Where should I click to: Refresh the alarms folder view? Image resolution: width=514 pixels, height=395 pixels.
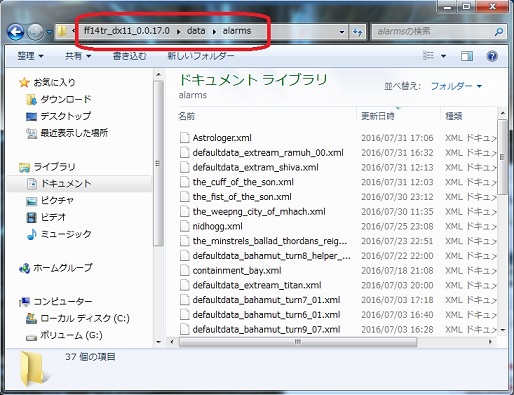[x=357, y=32]
